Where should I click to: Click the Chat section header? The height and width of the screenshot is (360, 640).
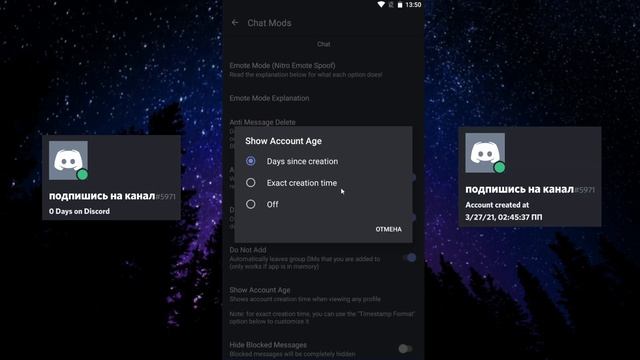[324, 44]
